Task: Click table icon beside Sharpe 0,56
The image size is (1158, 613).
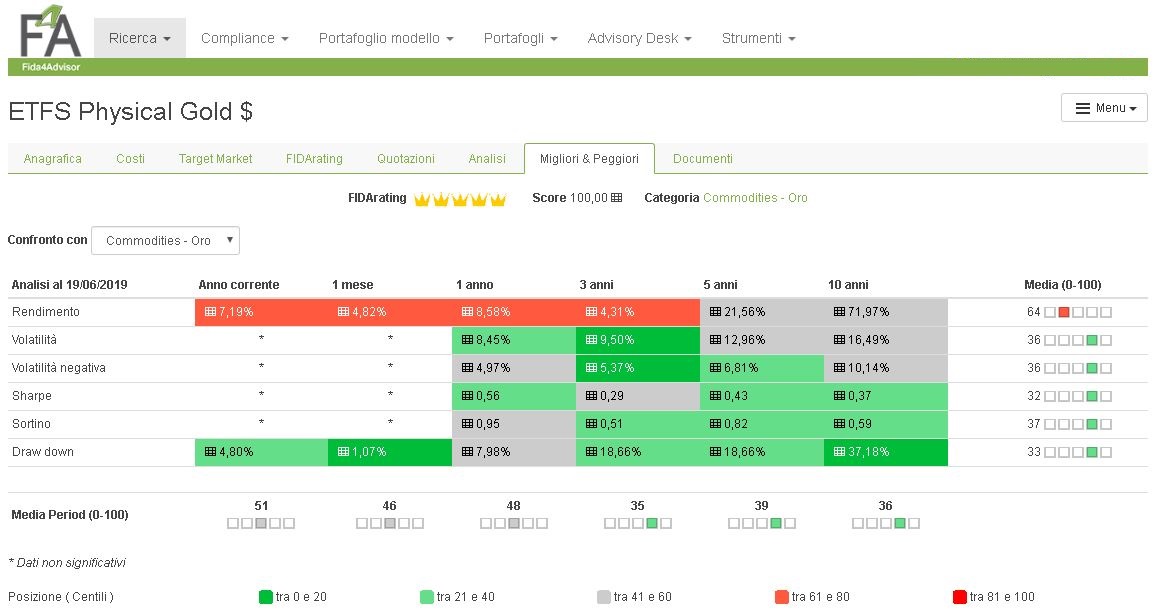Action: [x=467, y=396]
